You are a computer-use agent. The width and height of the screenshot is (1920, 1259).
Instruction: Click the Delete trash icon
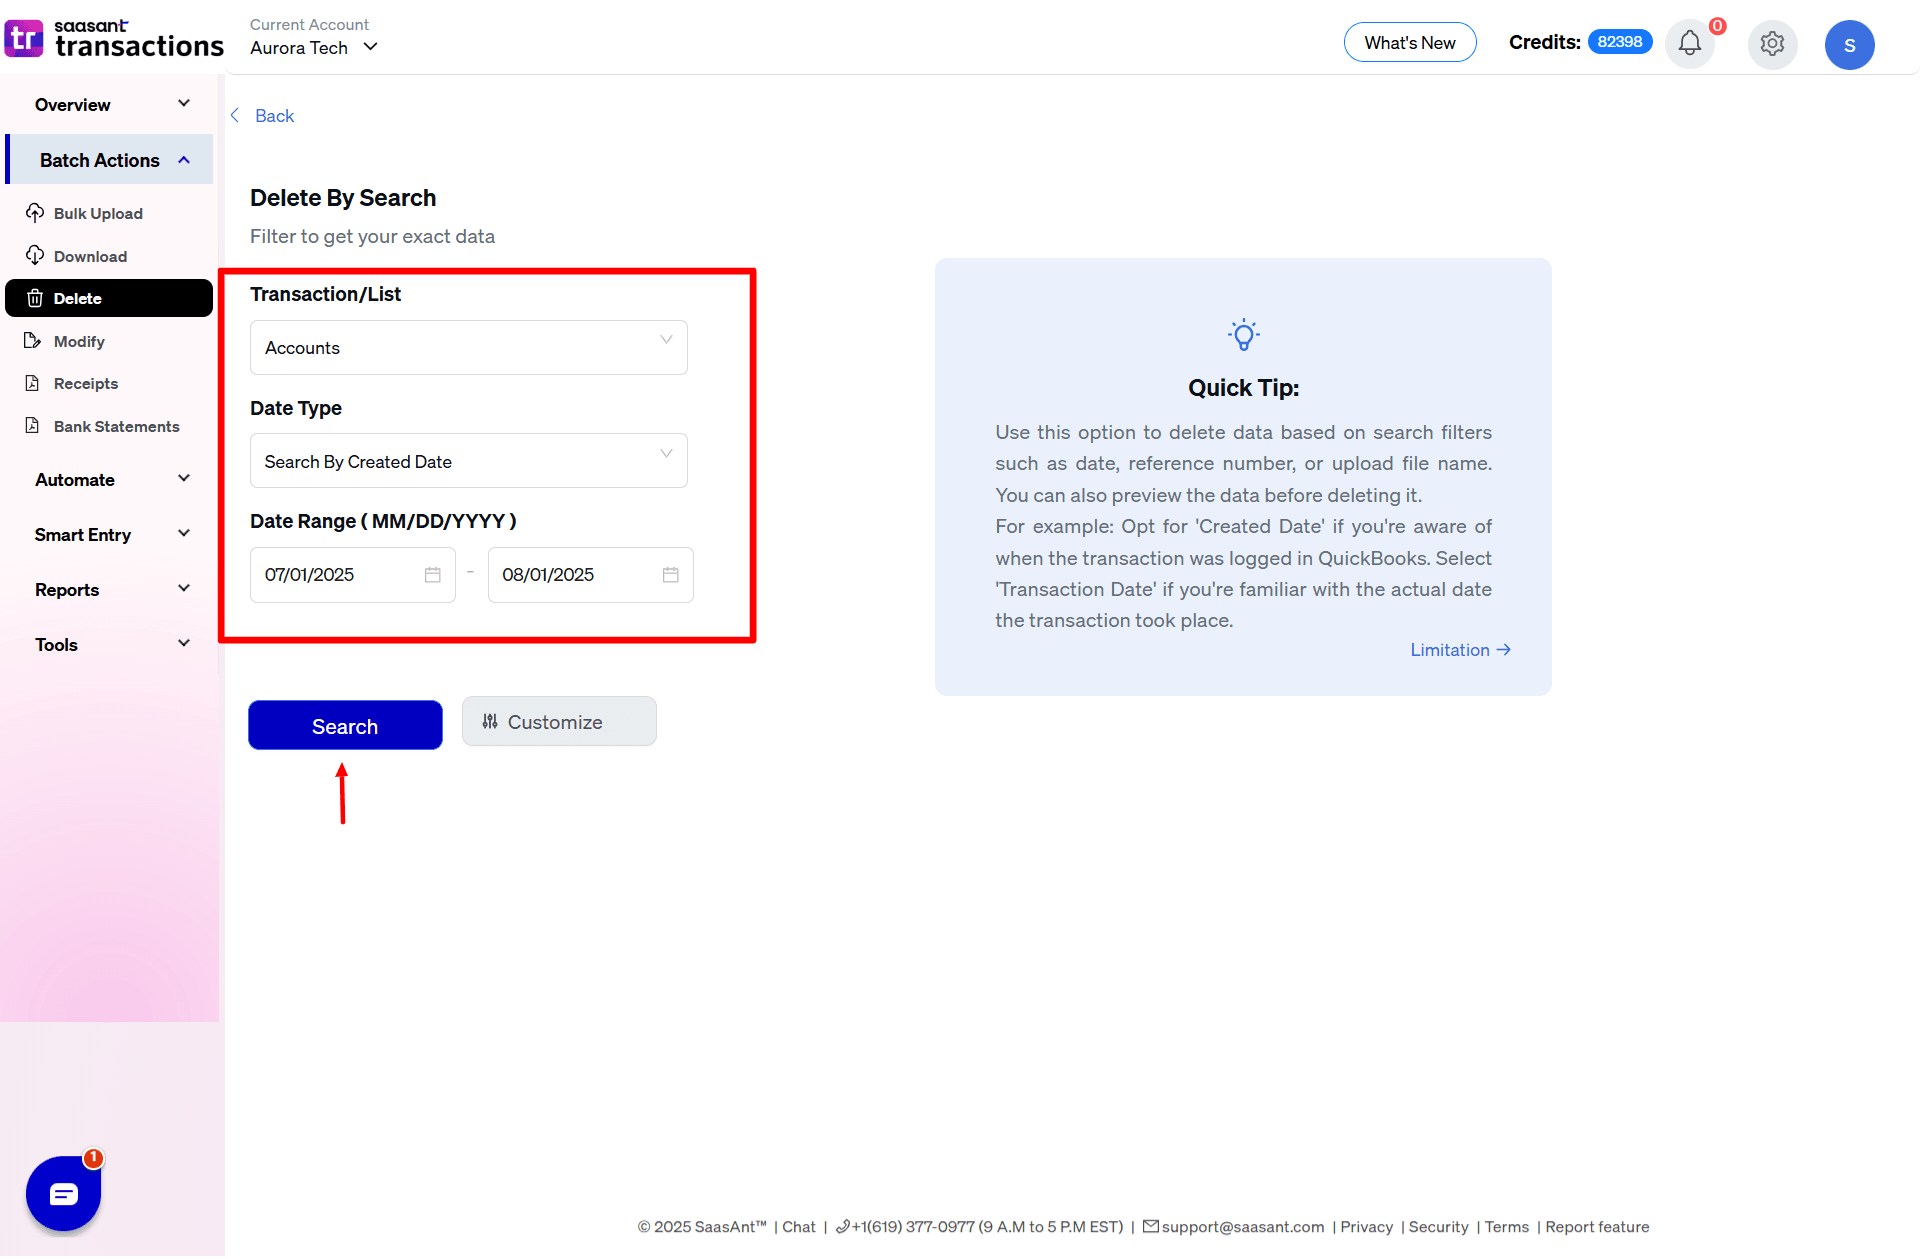click(35, 298)
